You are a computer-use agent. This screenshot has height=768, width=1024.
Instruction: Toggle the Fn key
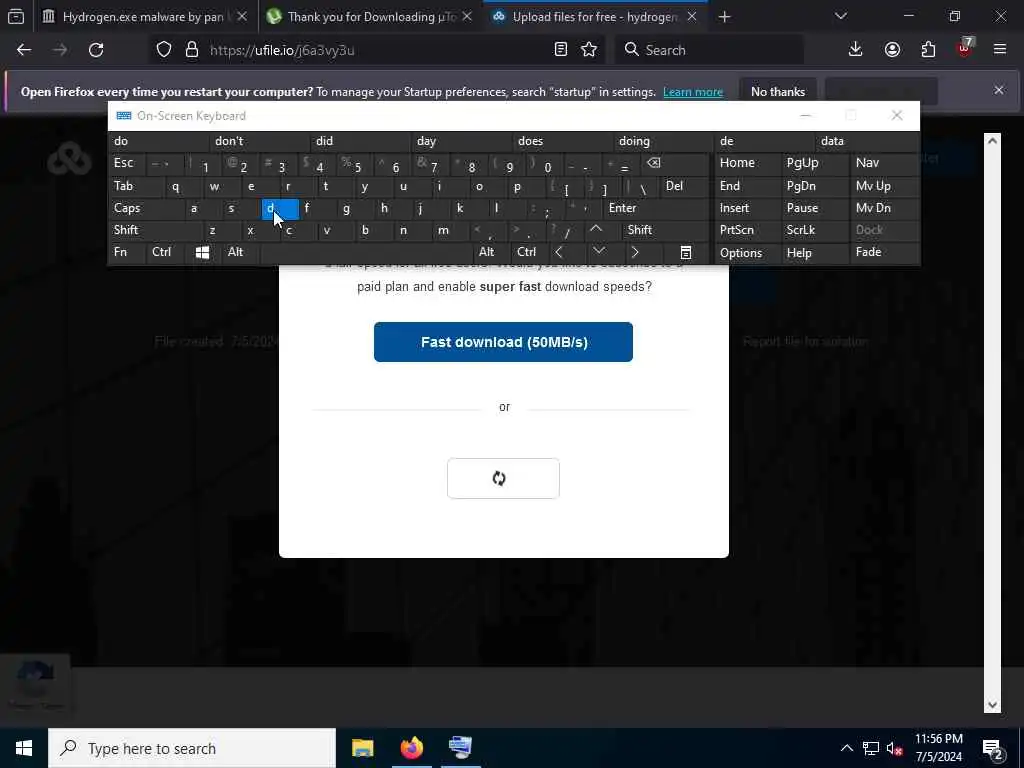[127, 252]
